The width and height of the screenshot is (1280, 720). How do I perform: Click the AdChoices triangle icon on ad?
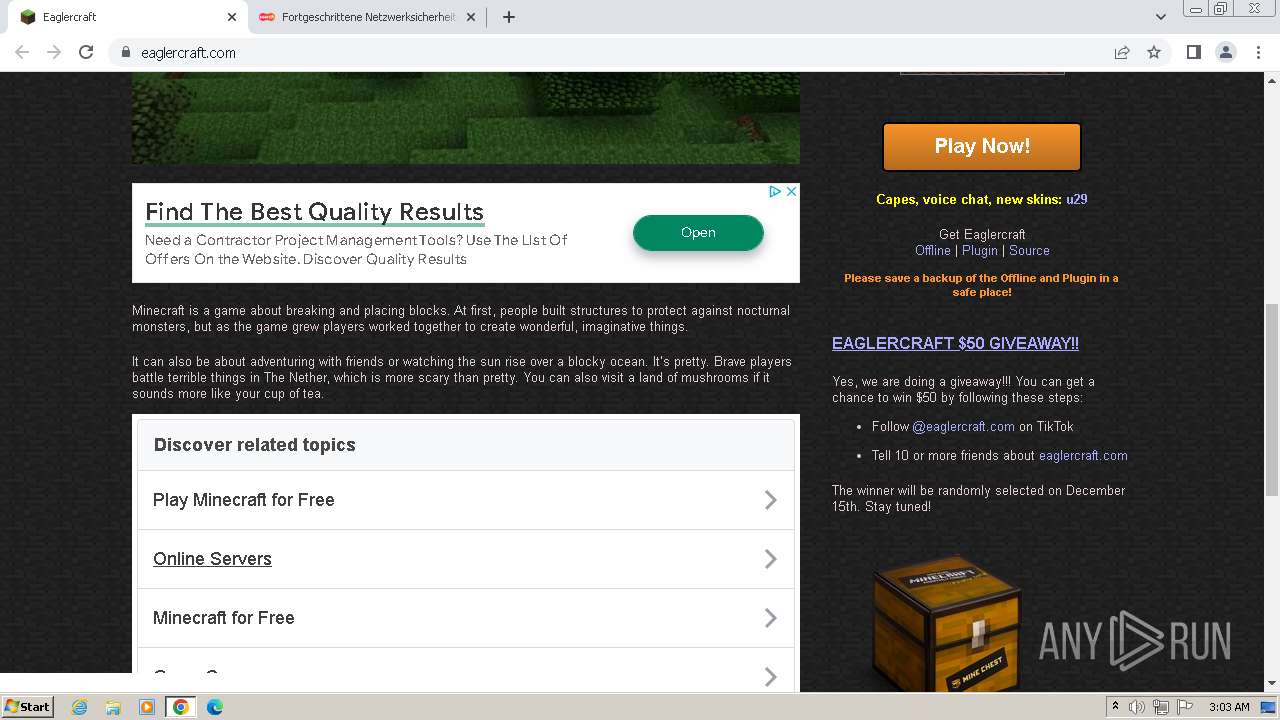click(775, 191)
